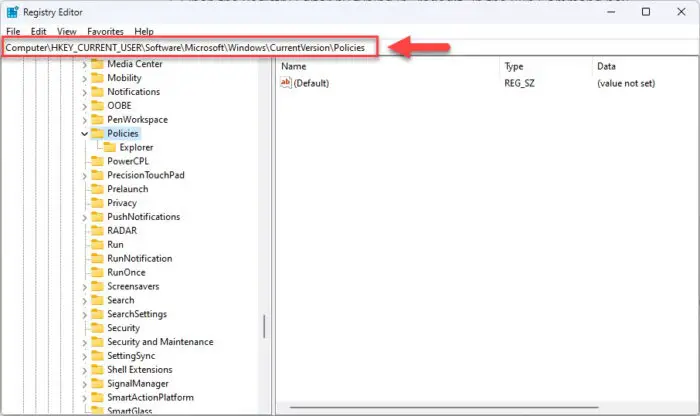Expand the Notifications key
This screenshot has width=700, height=416.
(84, 92)
